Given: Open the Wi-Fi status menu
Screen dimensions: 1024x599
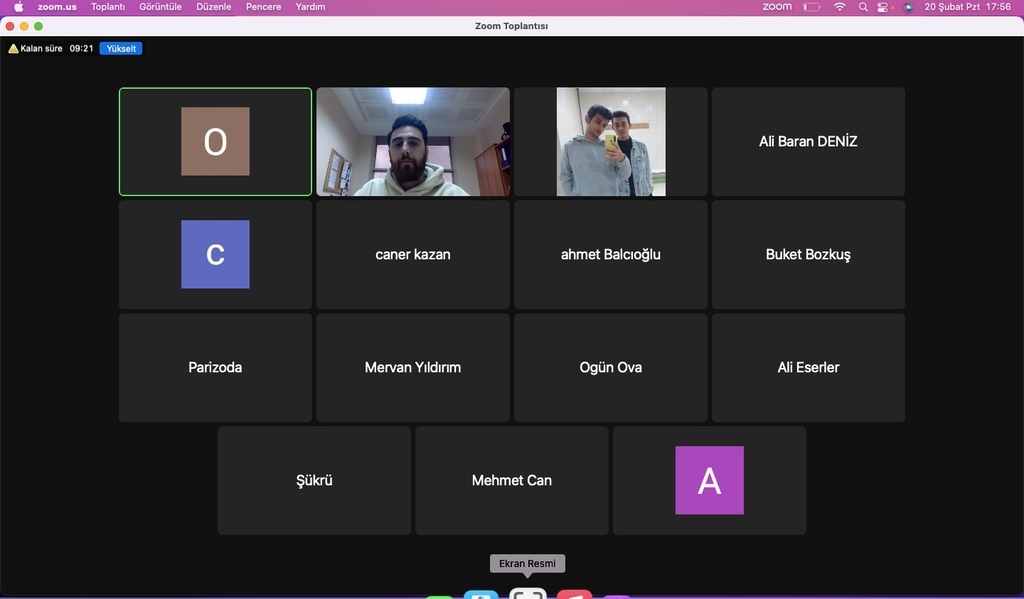Looking at the screenshot, I should 839,7.
